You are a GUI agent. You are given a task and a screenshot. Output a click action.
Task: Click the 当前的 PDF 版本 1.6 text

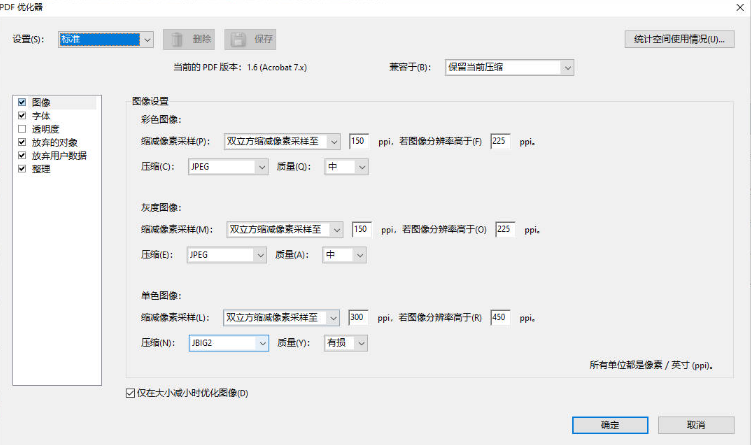240,68
